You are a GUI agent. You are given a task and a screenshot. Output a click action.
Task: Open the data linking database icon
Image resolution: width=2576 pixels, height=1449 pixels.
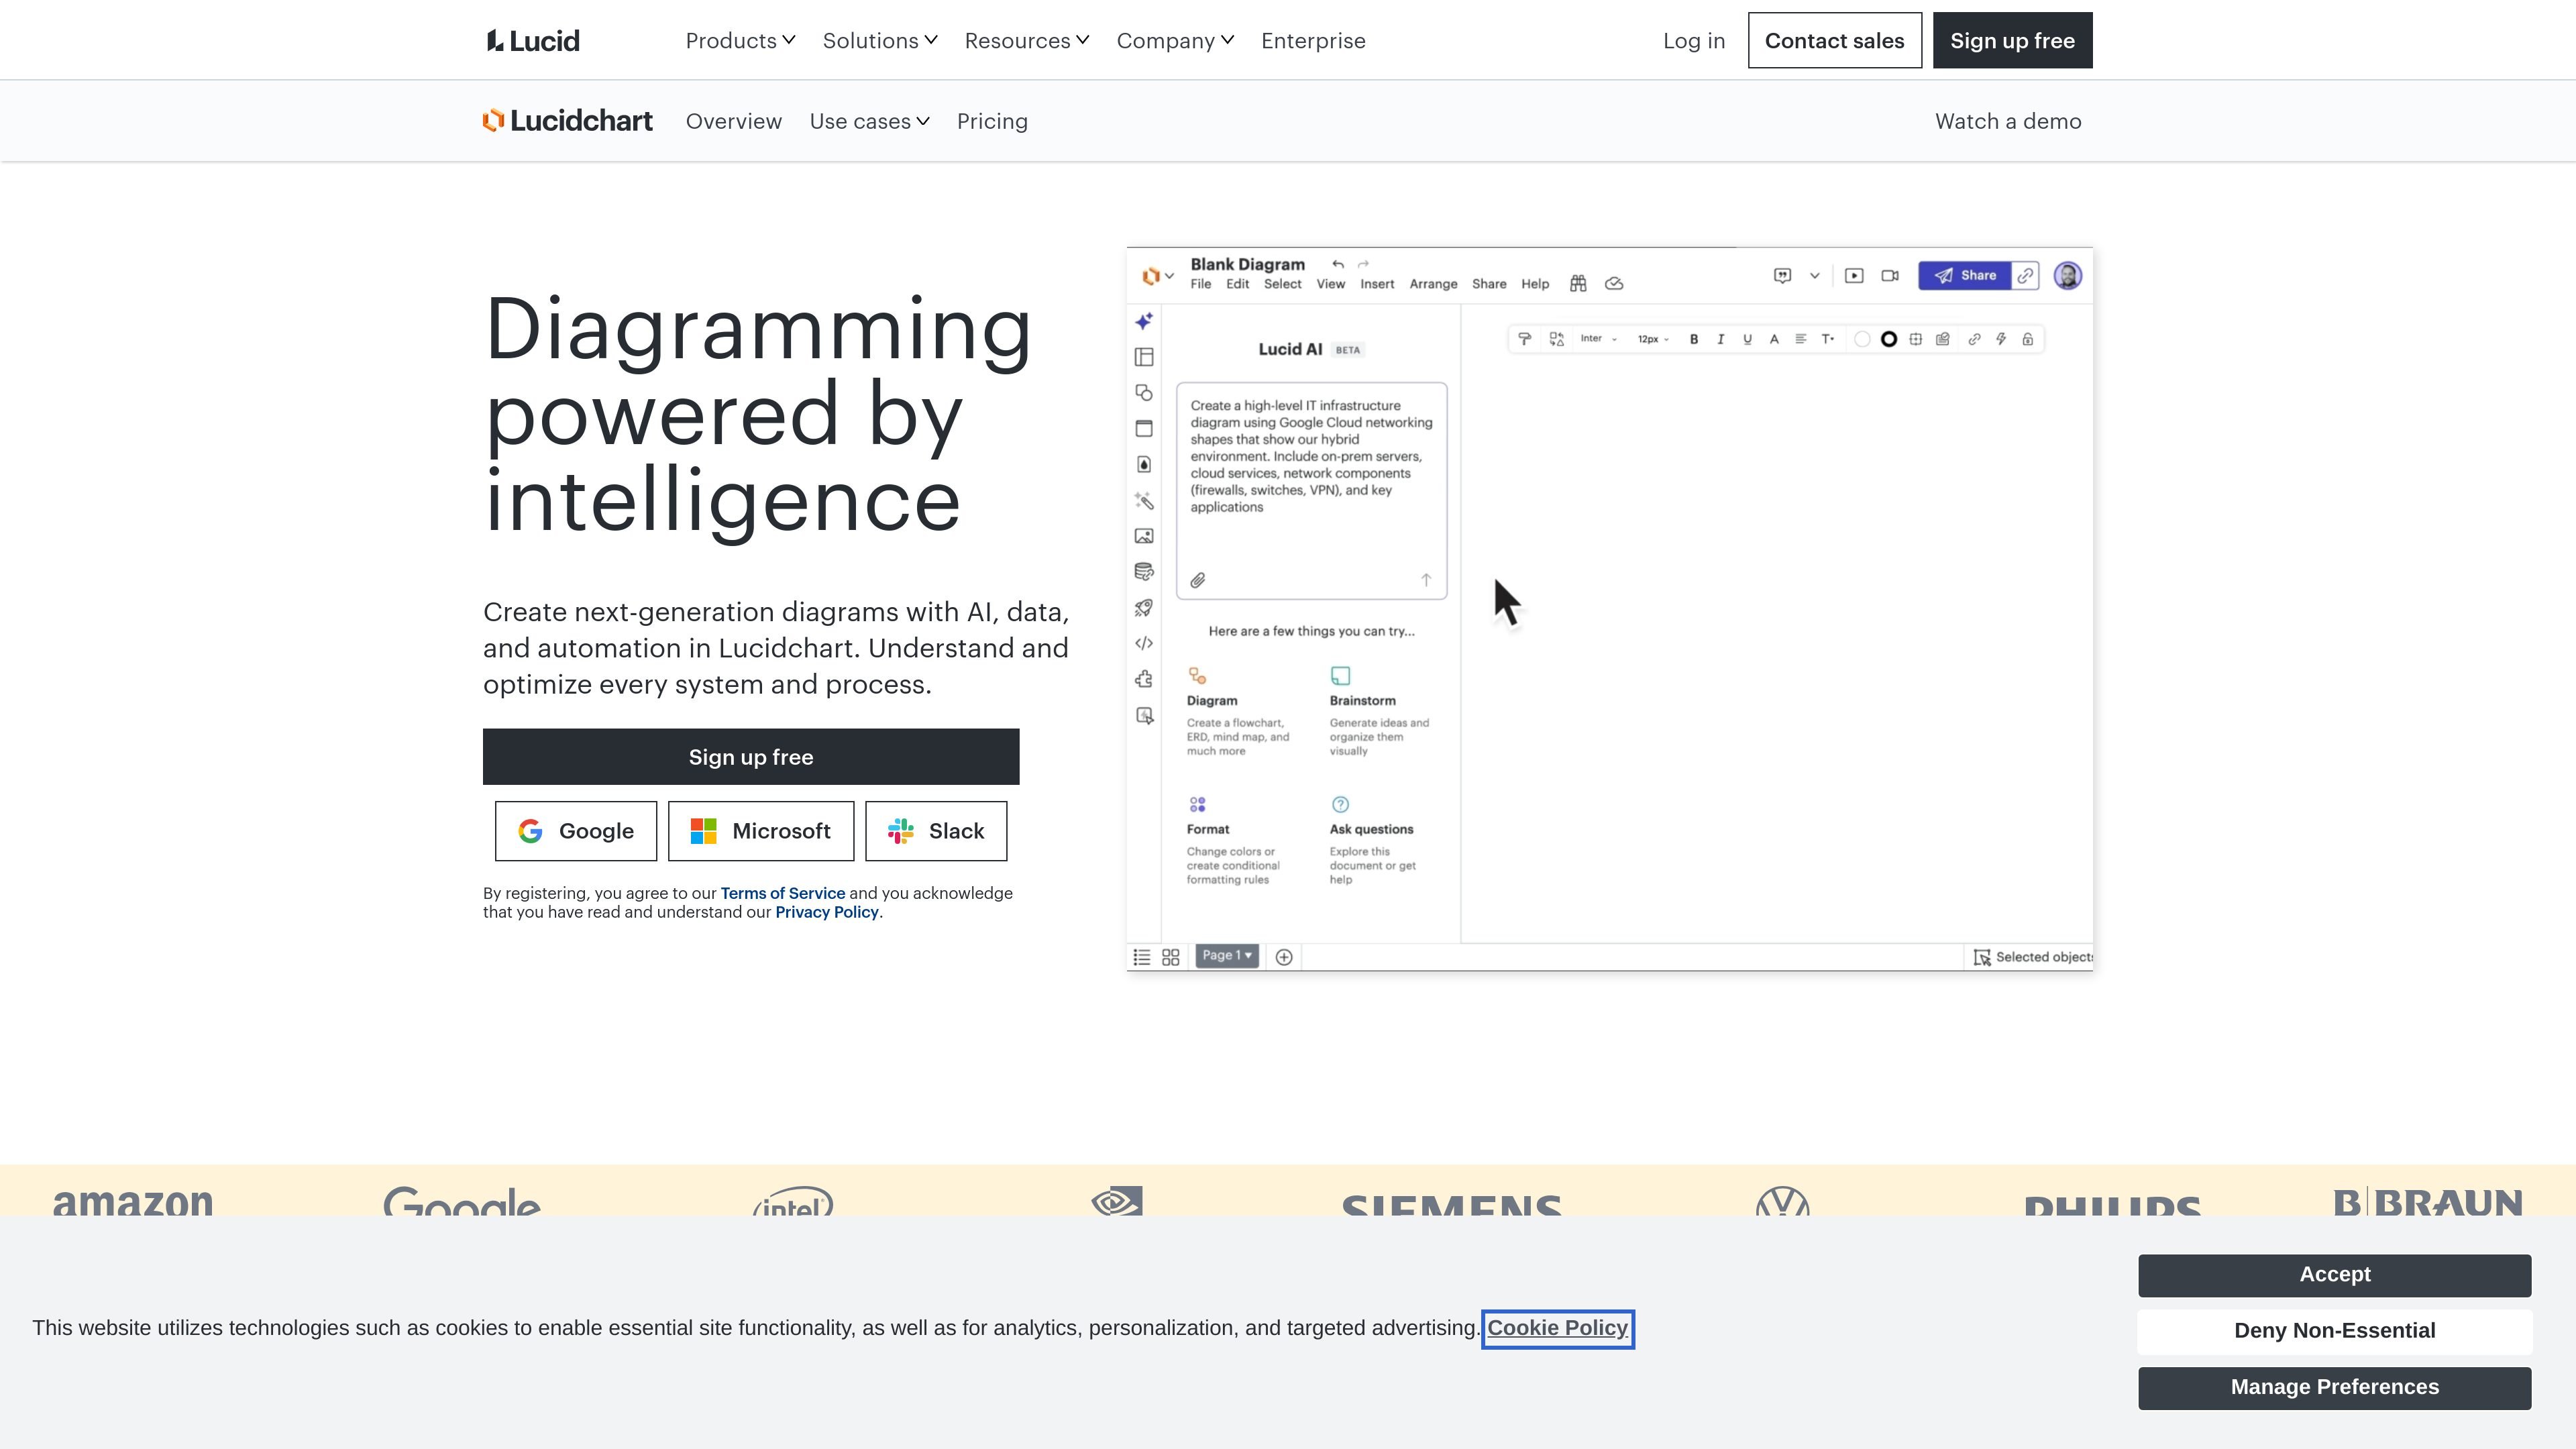1144,572
